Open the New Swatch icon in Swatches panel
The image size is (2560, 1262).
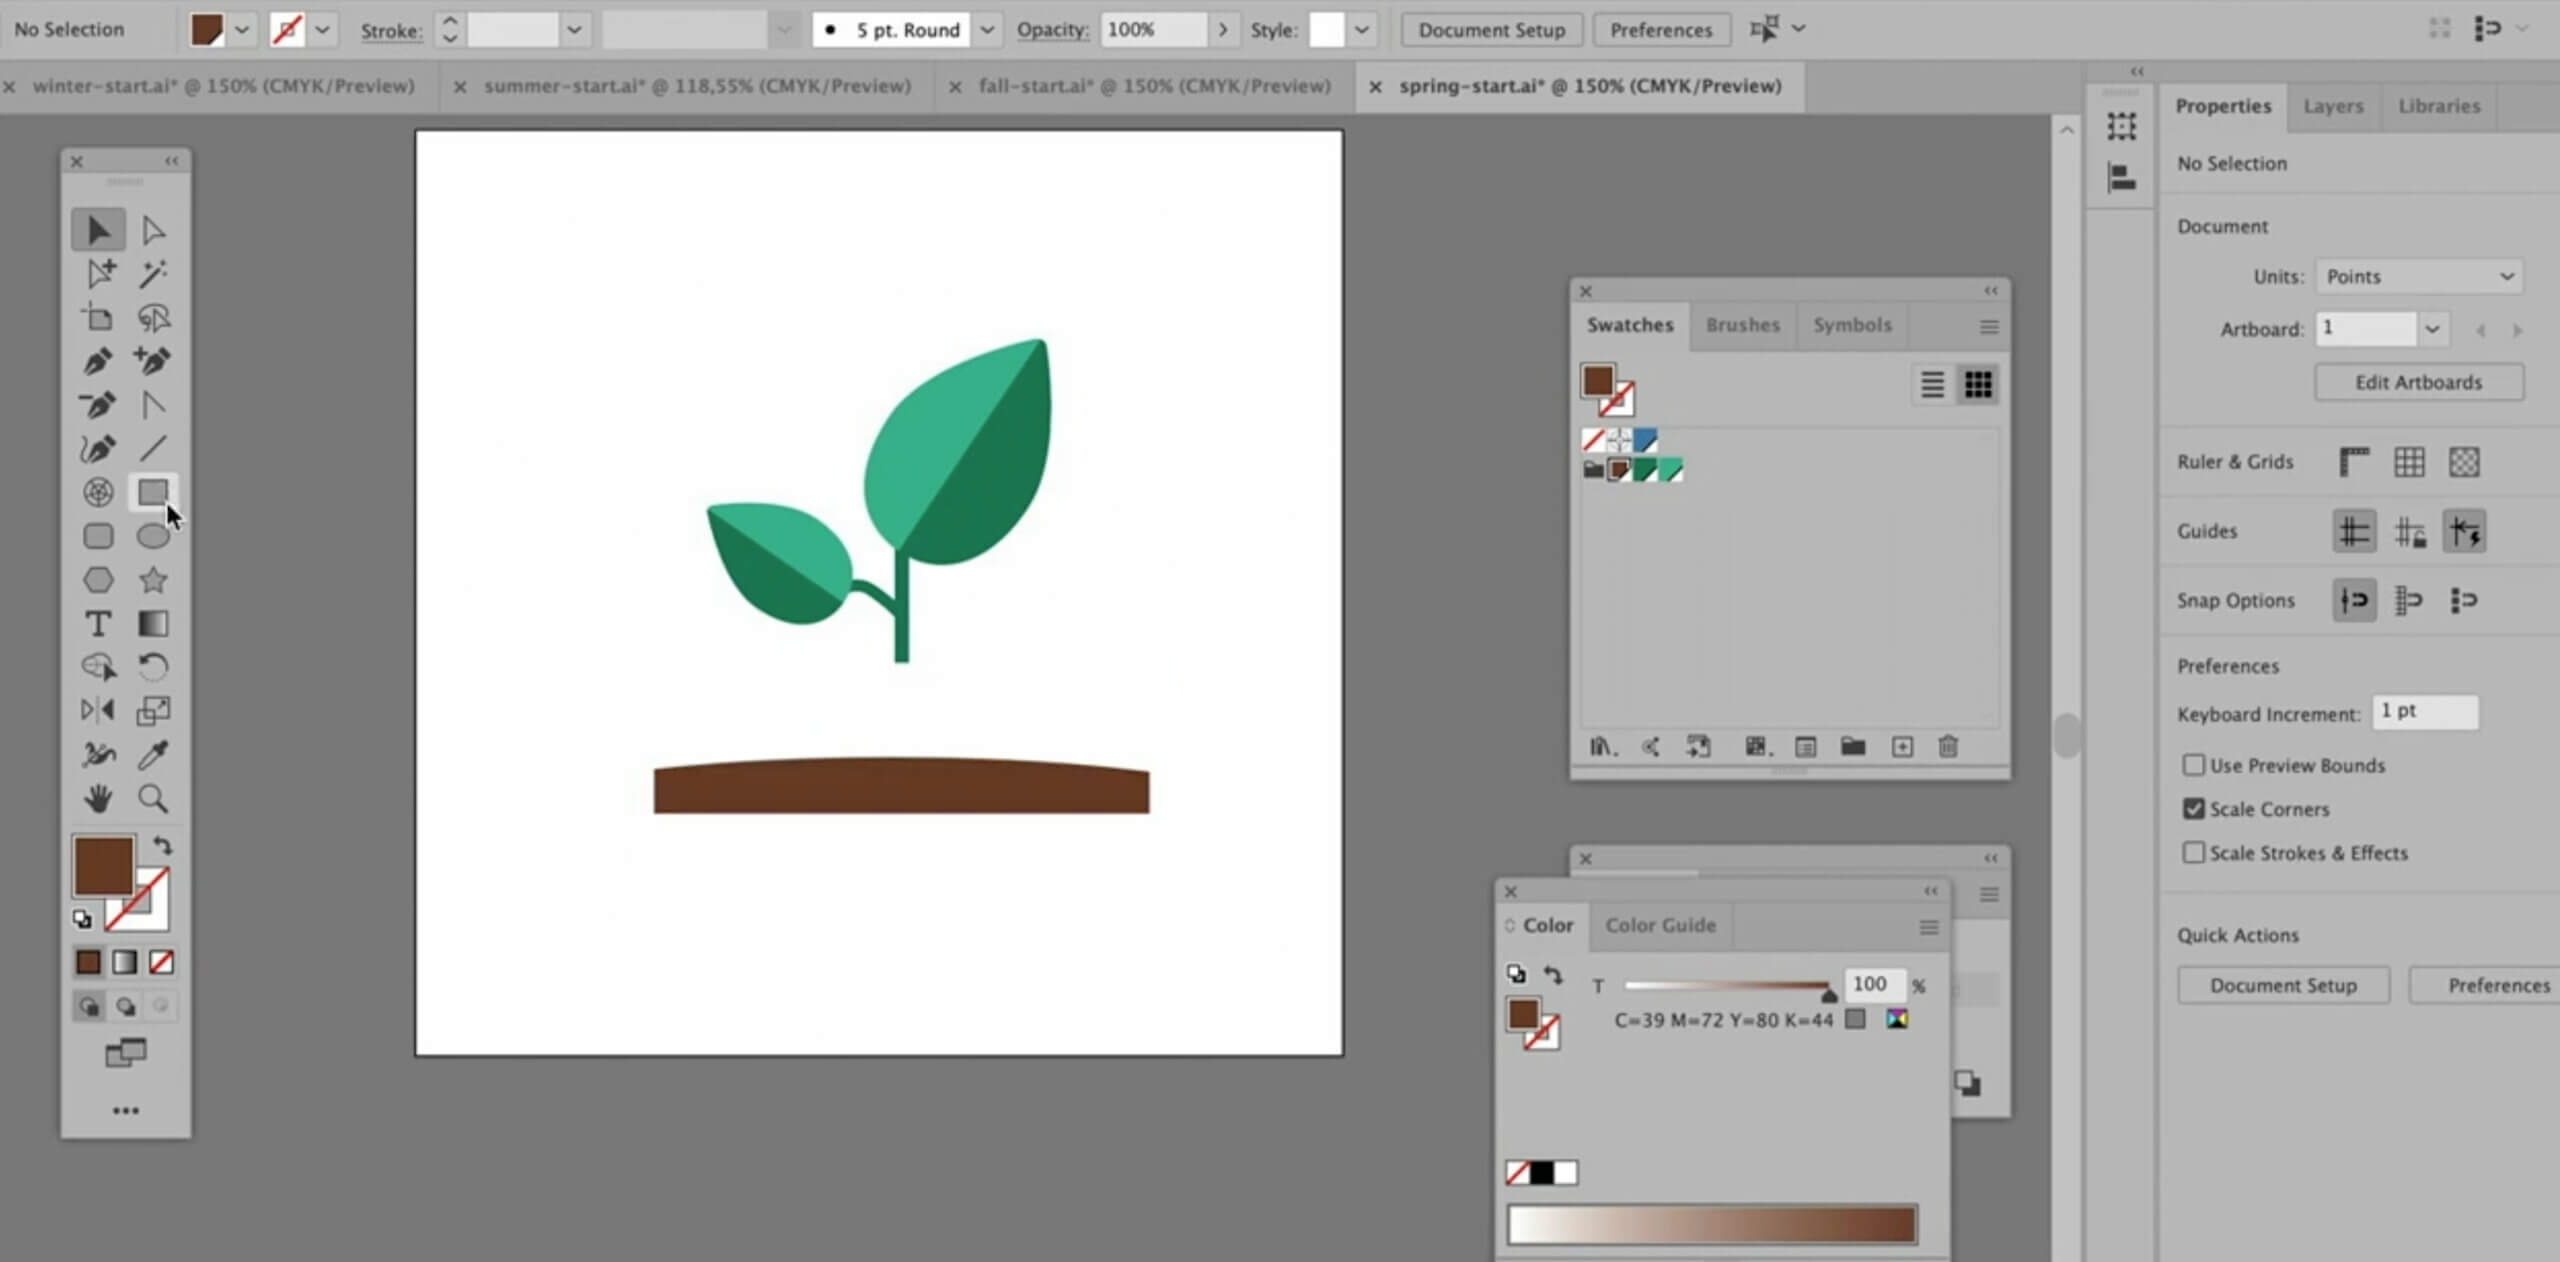tap(1901, 747)
